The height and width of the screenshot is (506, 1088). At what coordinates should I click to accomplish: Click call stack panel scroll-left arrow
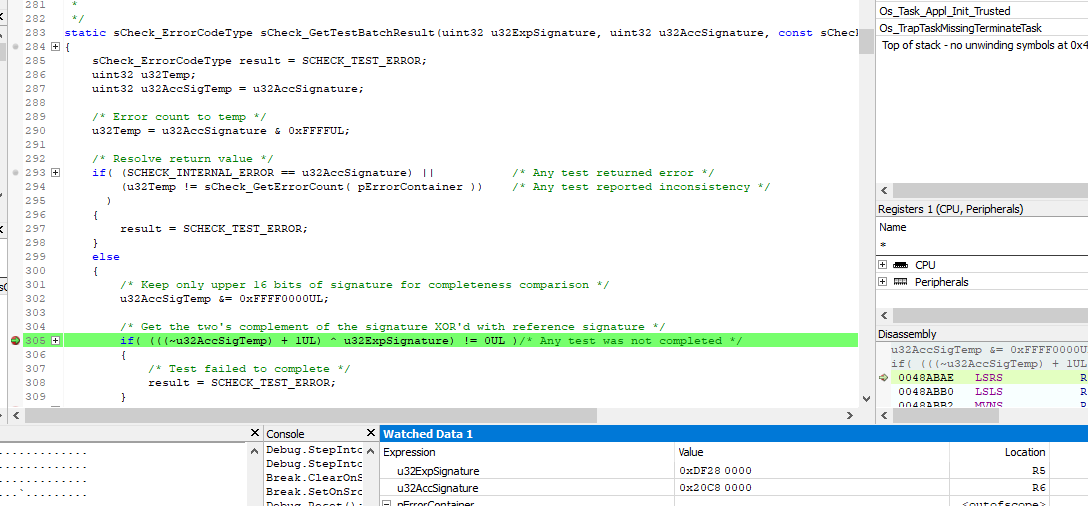pyautogui.click(x=884, y=190)
